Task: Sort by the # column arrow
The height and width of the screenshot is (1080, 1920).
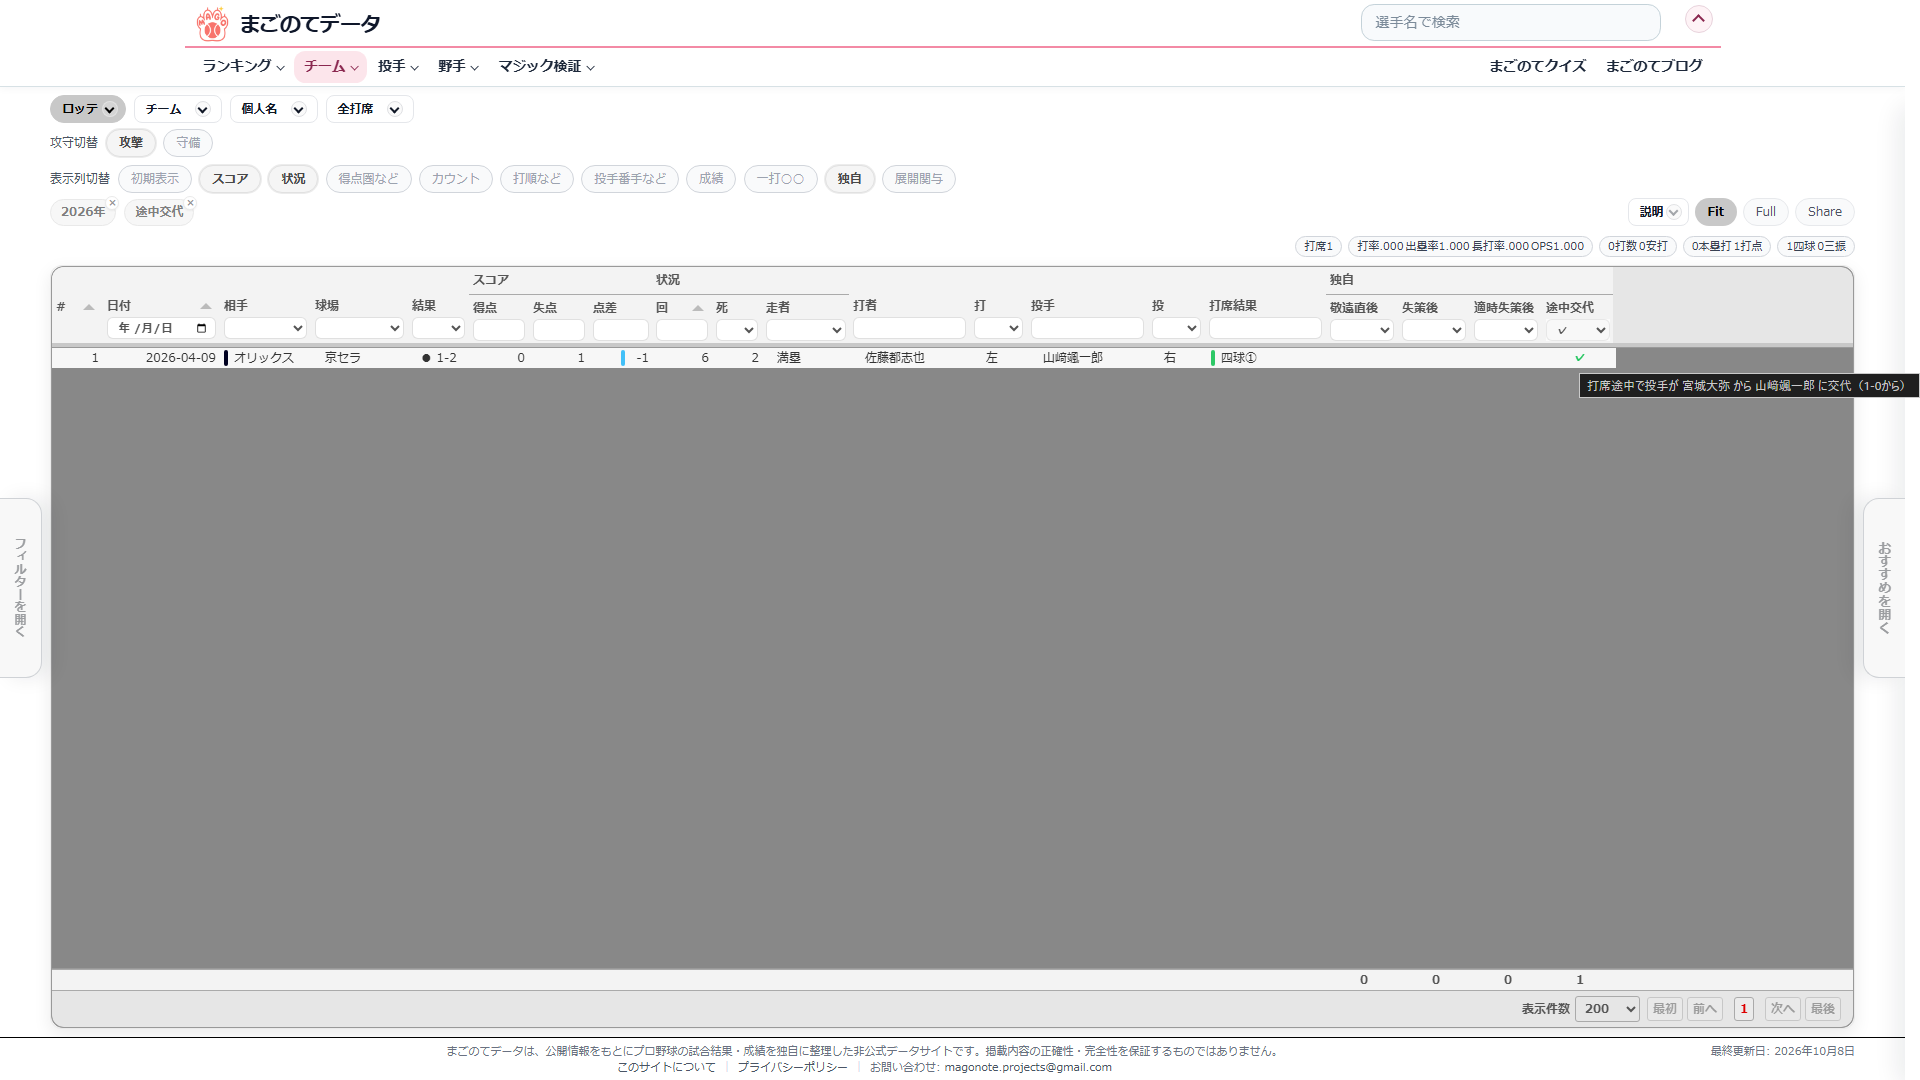Action: [x=89, y=307]
